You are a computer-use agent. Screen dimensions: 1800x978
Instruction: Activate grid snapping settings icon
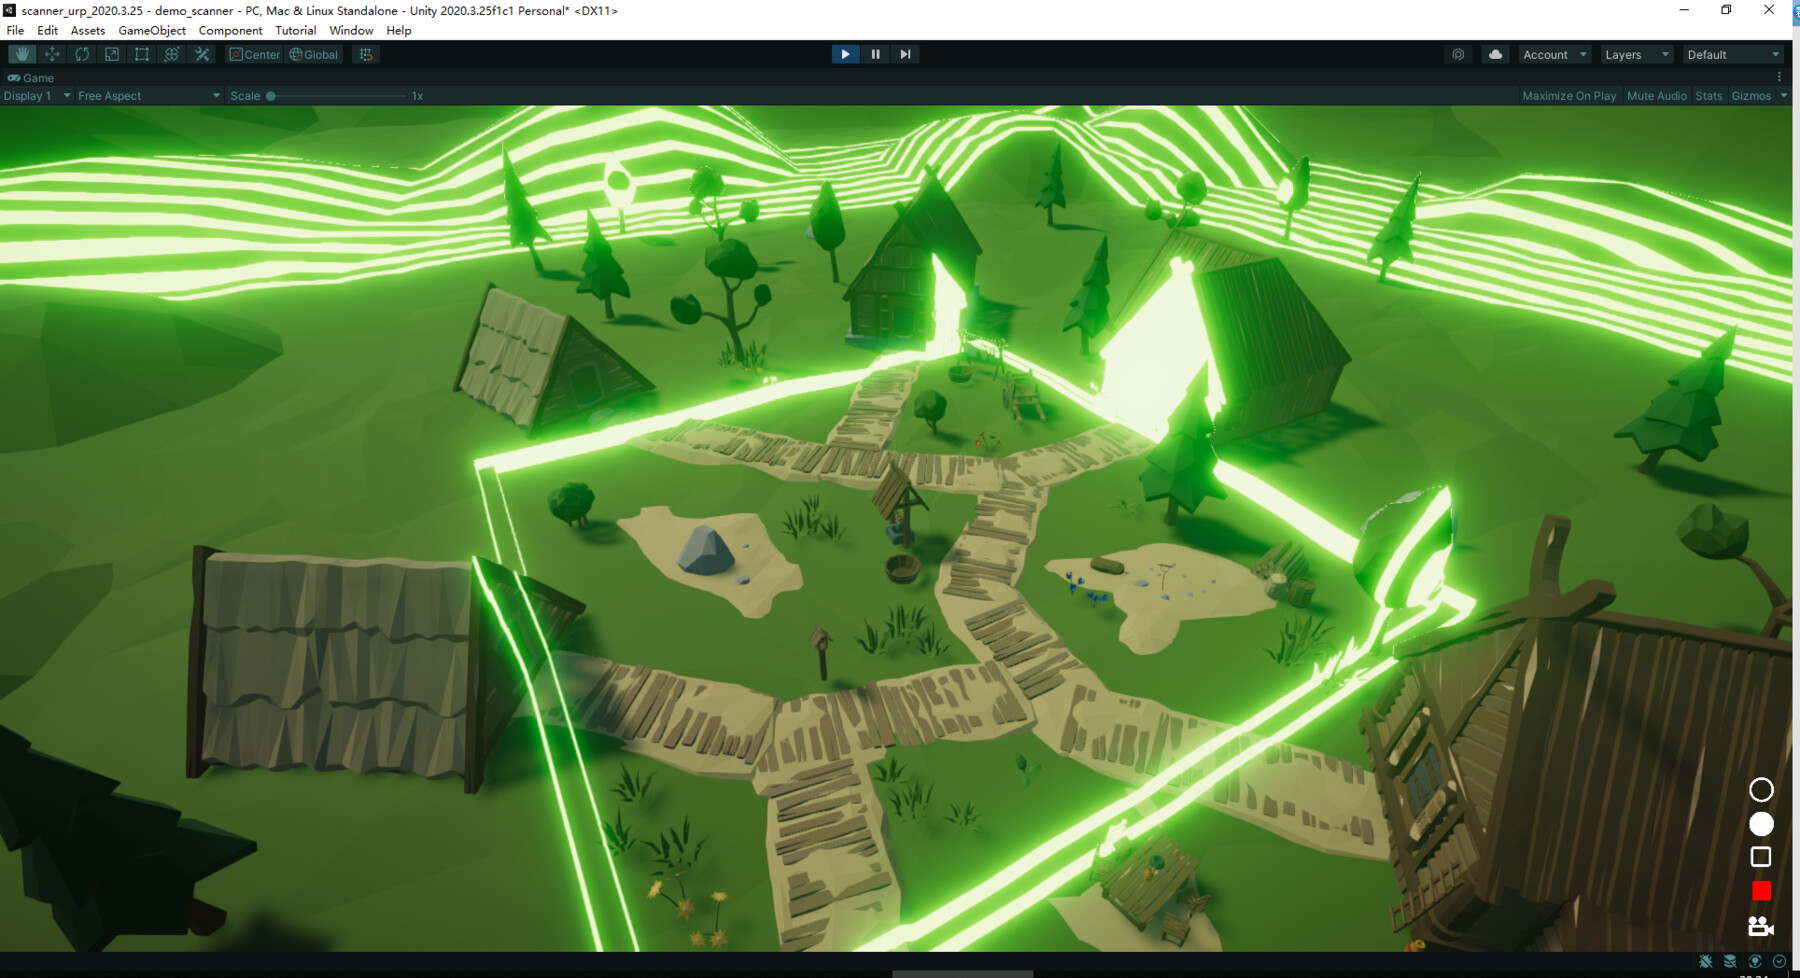(x=364, y=54)
